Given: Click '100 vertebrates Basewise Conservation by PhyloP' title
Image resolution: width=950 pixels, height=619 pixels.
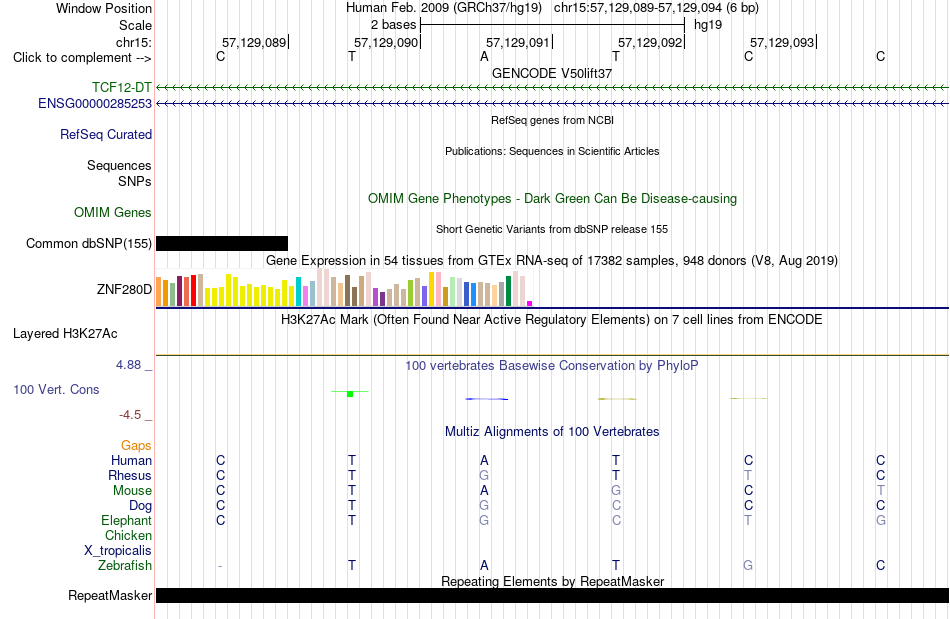Looking at the screenshot, I should (552, 366).
